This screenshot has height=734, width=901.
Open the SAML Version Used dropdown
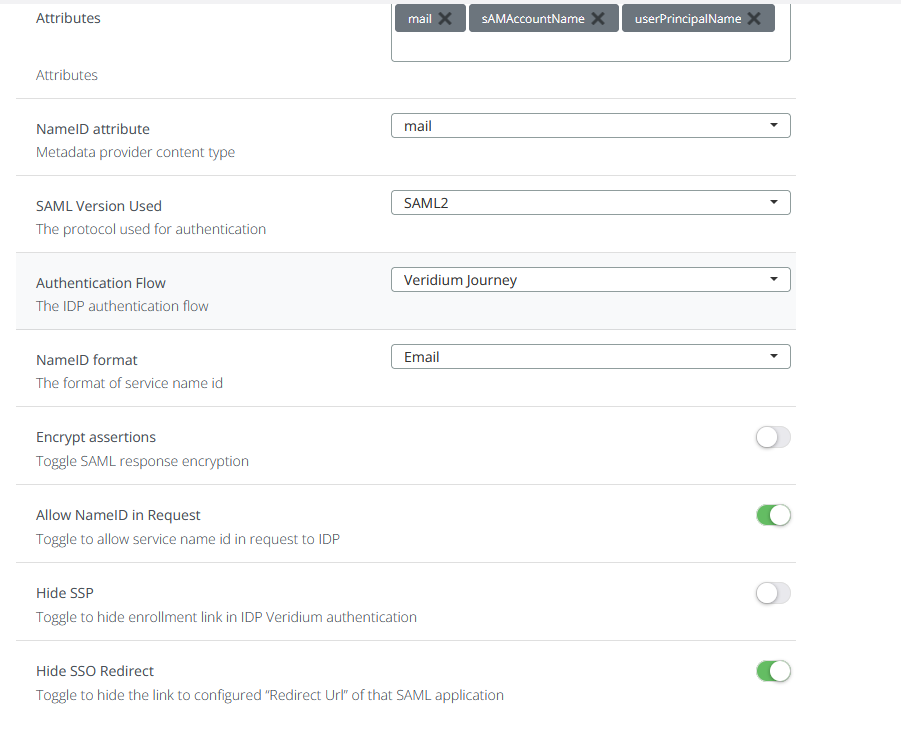coord(590,203)
